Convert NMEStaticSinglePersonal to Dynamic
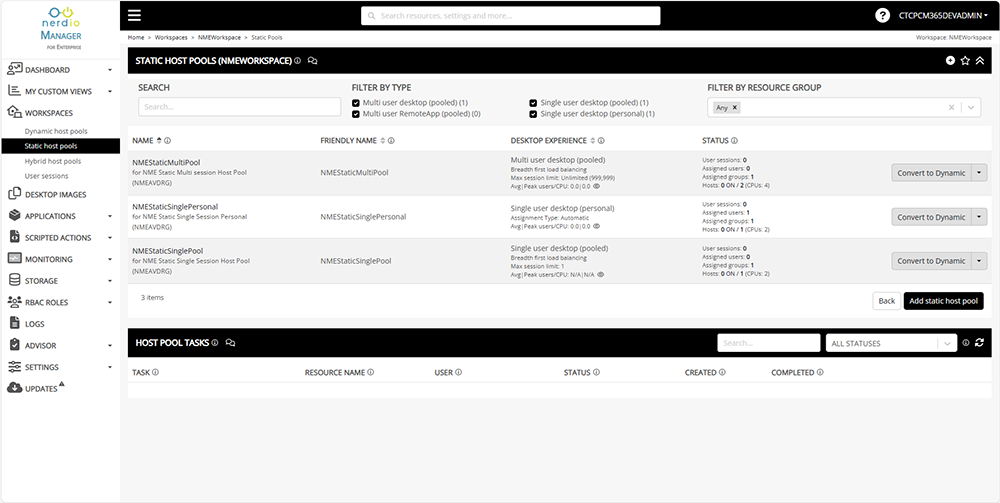The height and width of the screenshot is (503, 1000). click(x=931, y=217)
